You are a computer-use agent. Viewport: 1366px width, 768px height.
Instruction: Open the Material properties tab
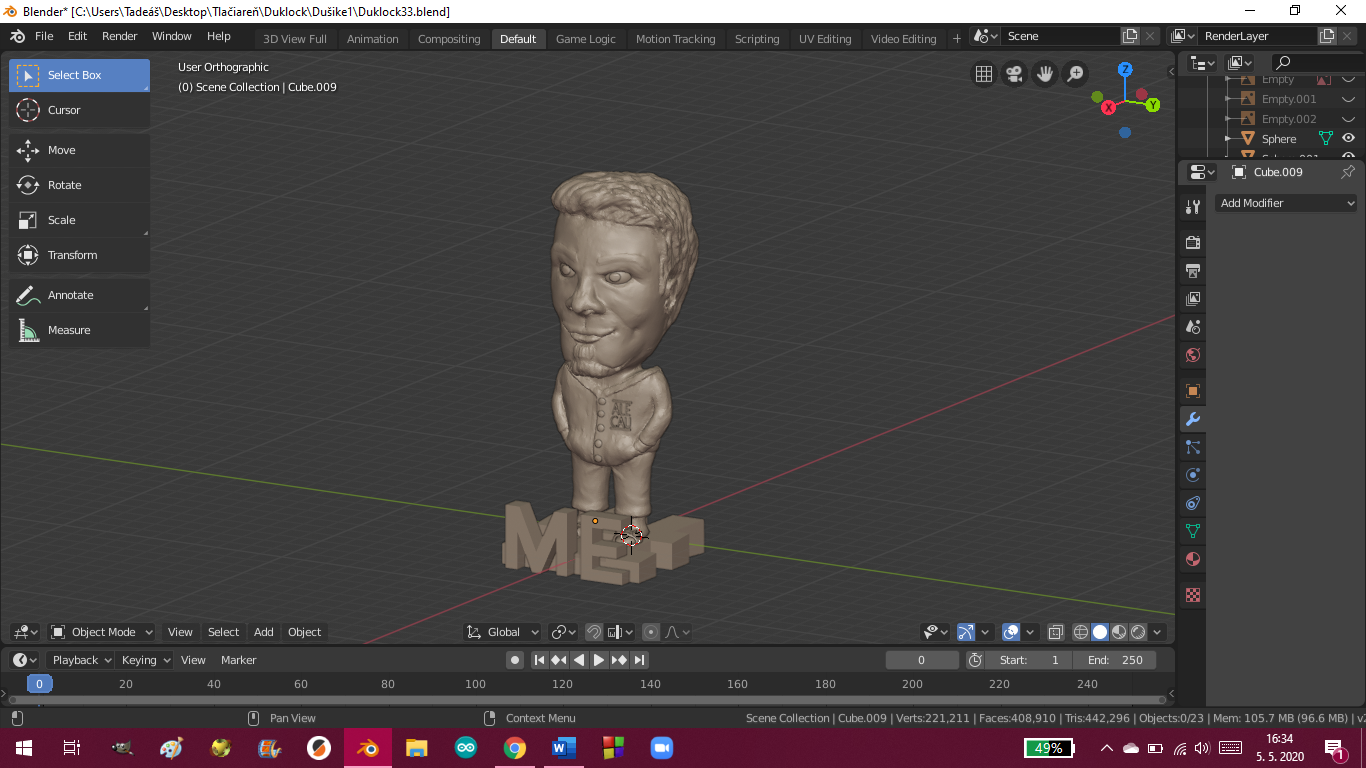(1192, 559)
